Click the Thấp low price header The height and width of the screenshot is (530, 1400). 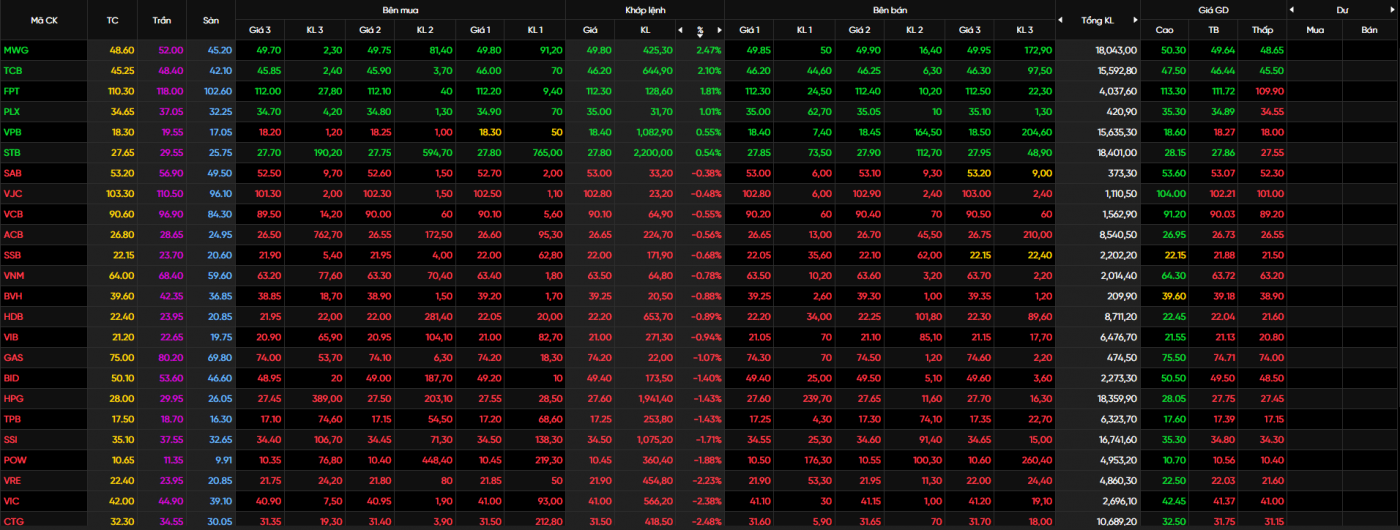(x=1263, y=30)
